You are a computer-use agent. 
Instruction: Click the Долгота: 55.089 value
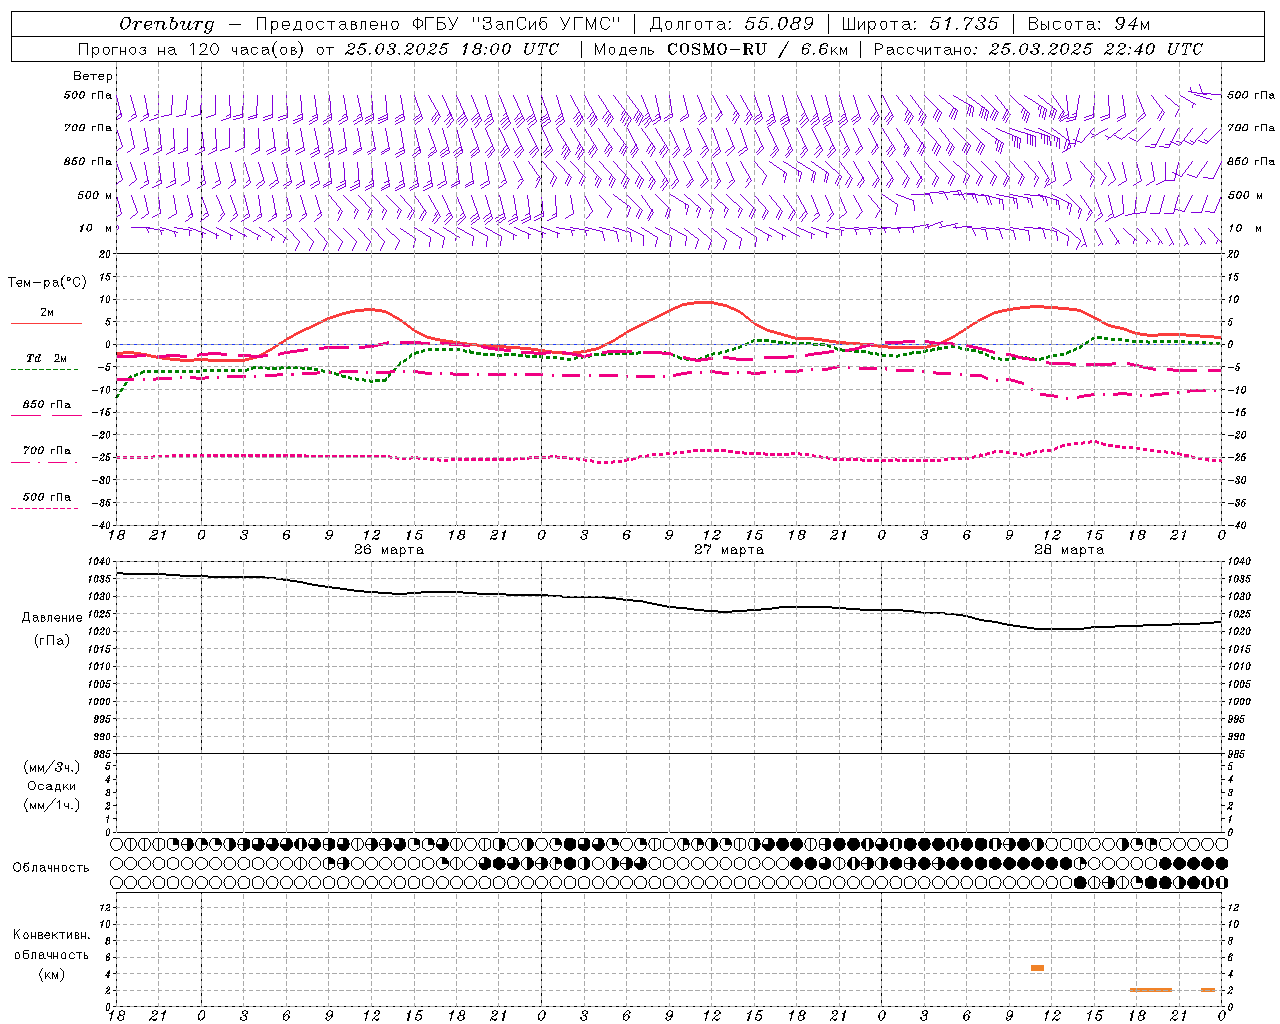[732, 24]
